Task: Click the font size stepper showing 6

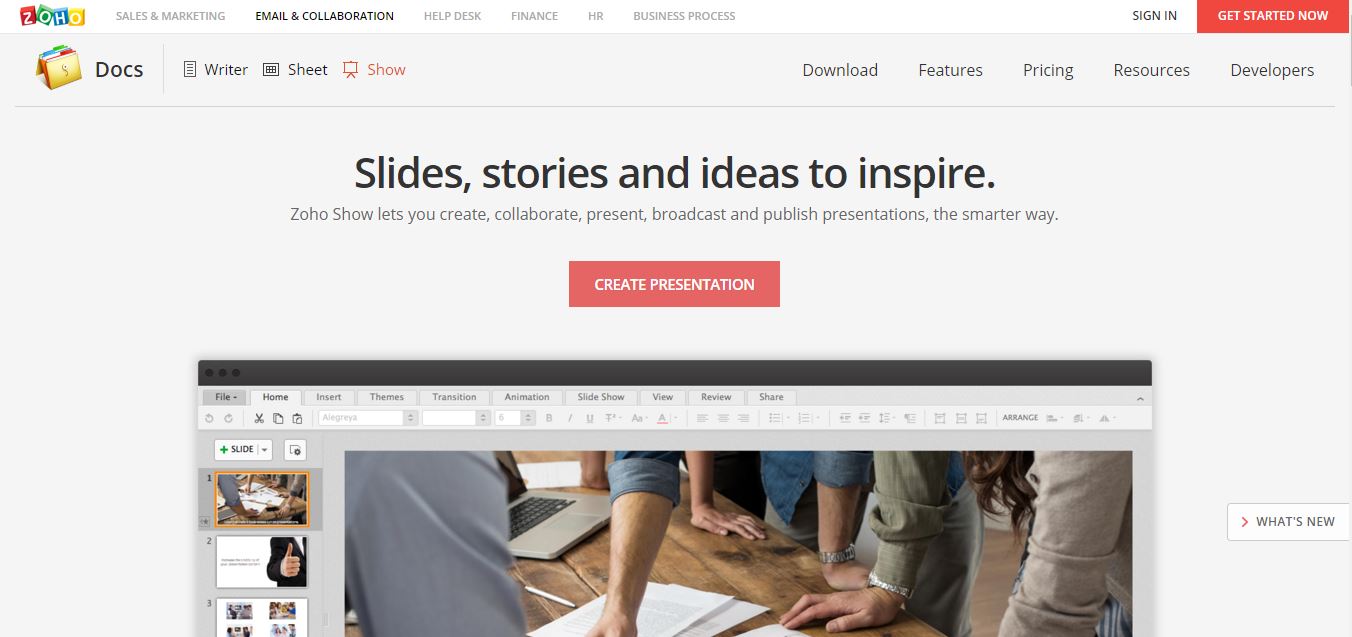Action: (x=515, y=418)
